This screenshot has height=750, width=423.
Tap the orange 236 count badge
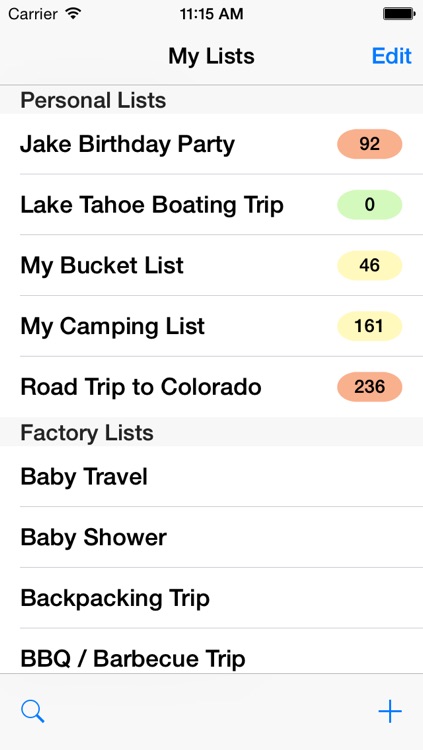(369, 387)
